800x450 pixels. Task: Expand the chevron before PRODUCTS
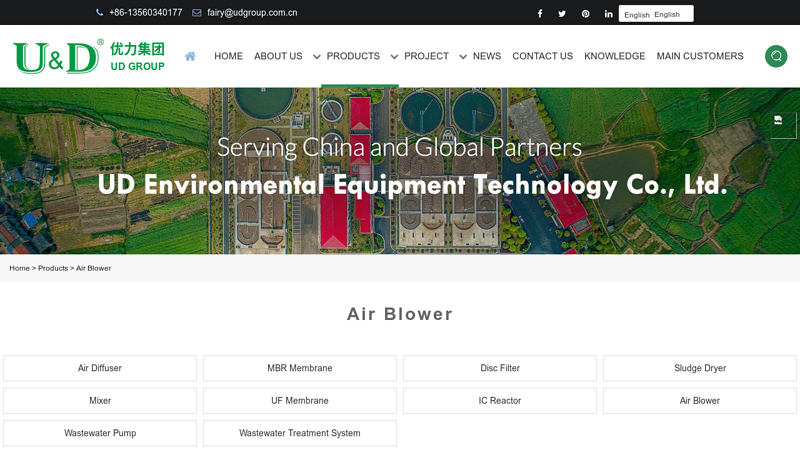(317, 57)
